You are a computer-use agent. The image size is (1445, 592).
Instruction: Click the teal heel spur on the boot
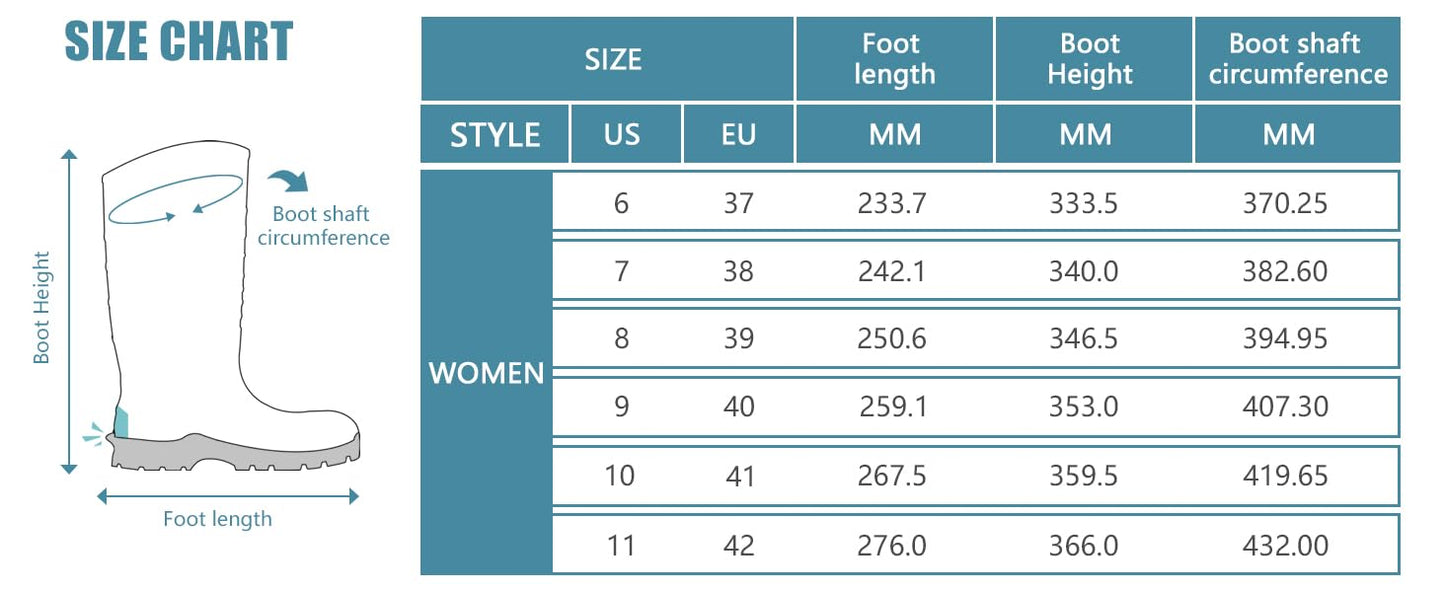click(121, 423)
